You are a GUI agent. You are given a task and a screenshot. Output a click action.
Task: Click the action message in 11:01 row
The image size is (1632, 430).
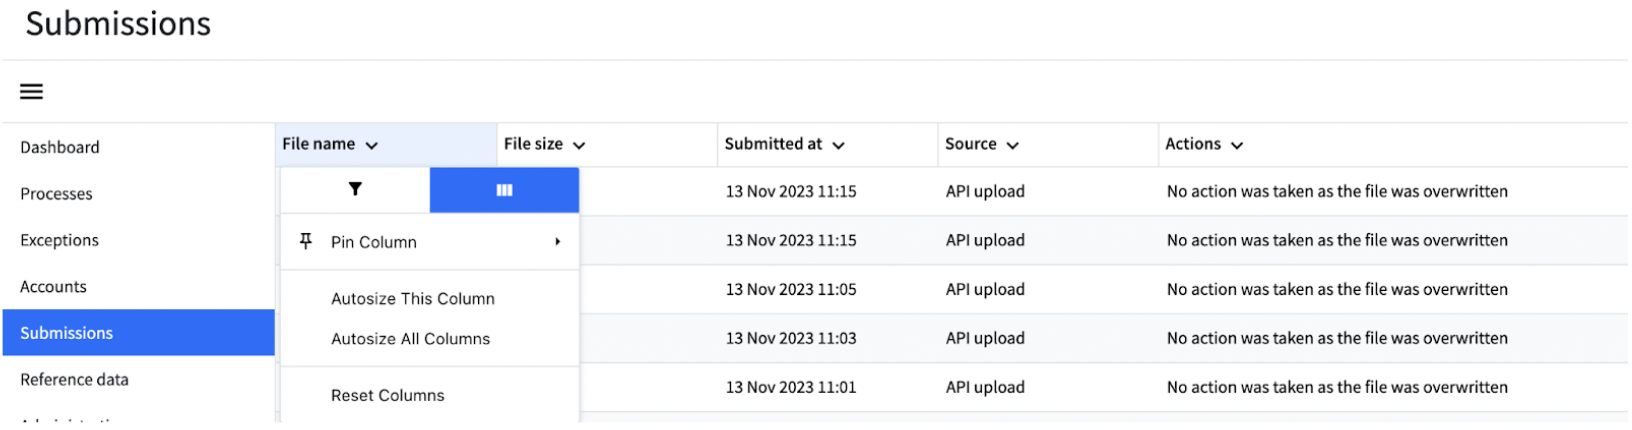click(1337, 387)
